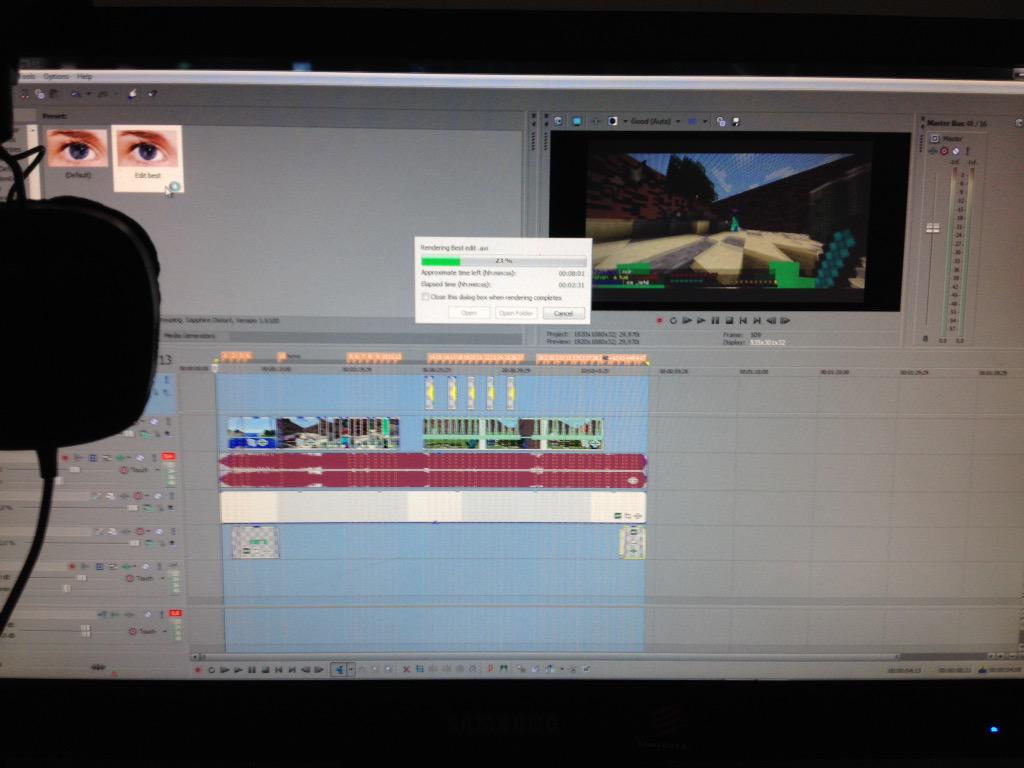Stop in the bottom timeline transport bar

266,670
